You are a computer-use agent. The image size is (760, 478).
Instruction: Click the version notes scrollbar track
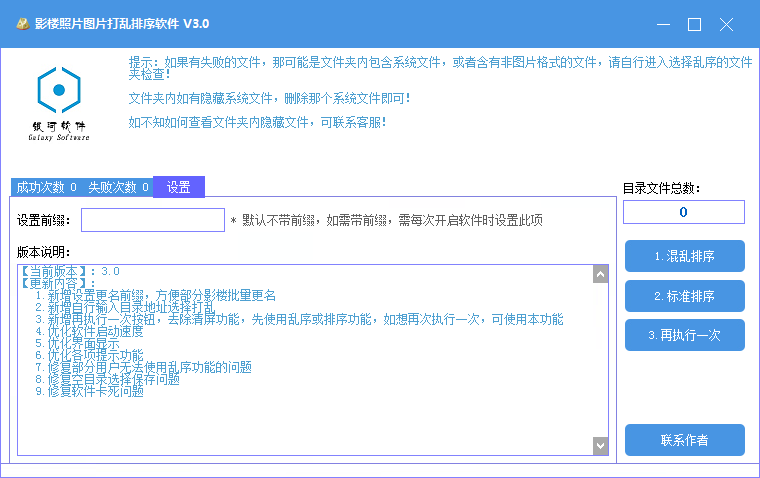[600, 360]
